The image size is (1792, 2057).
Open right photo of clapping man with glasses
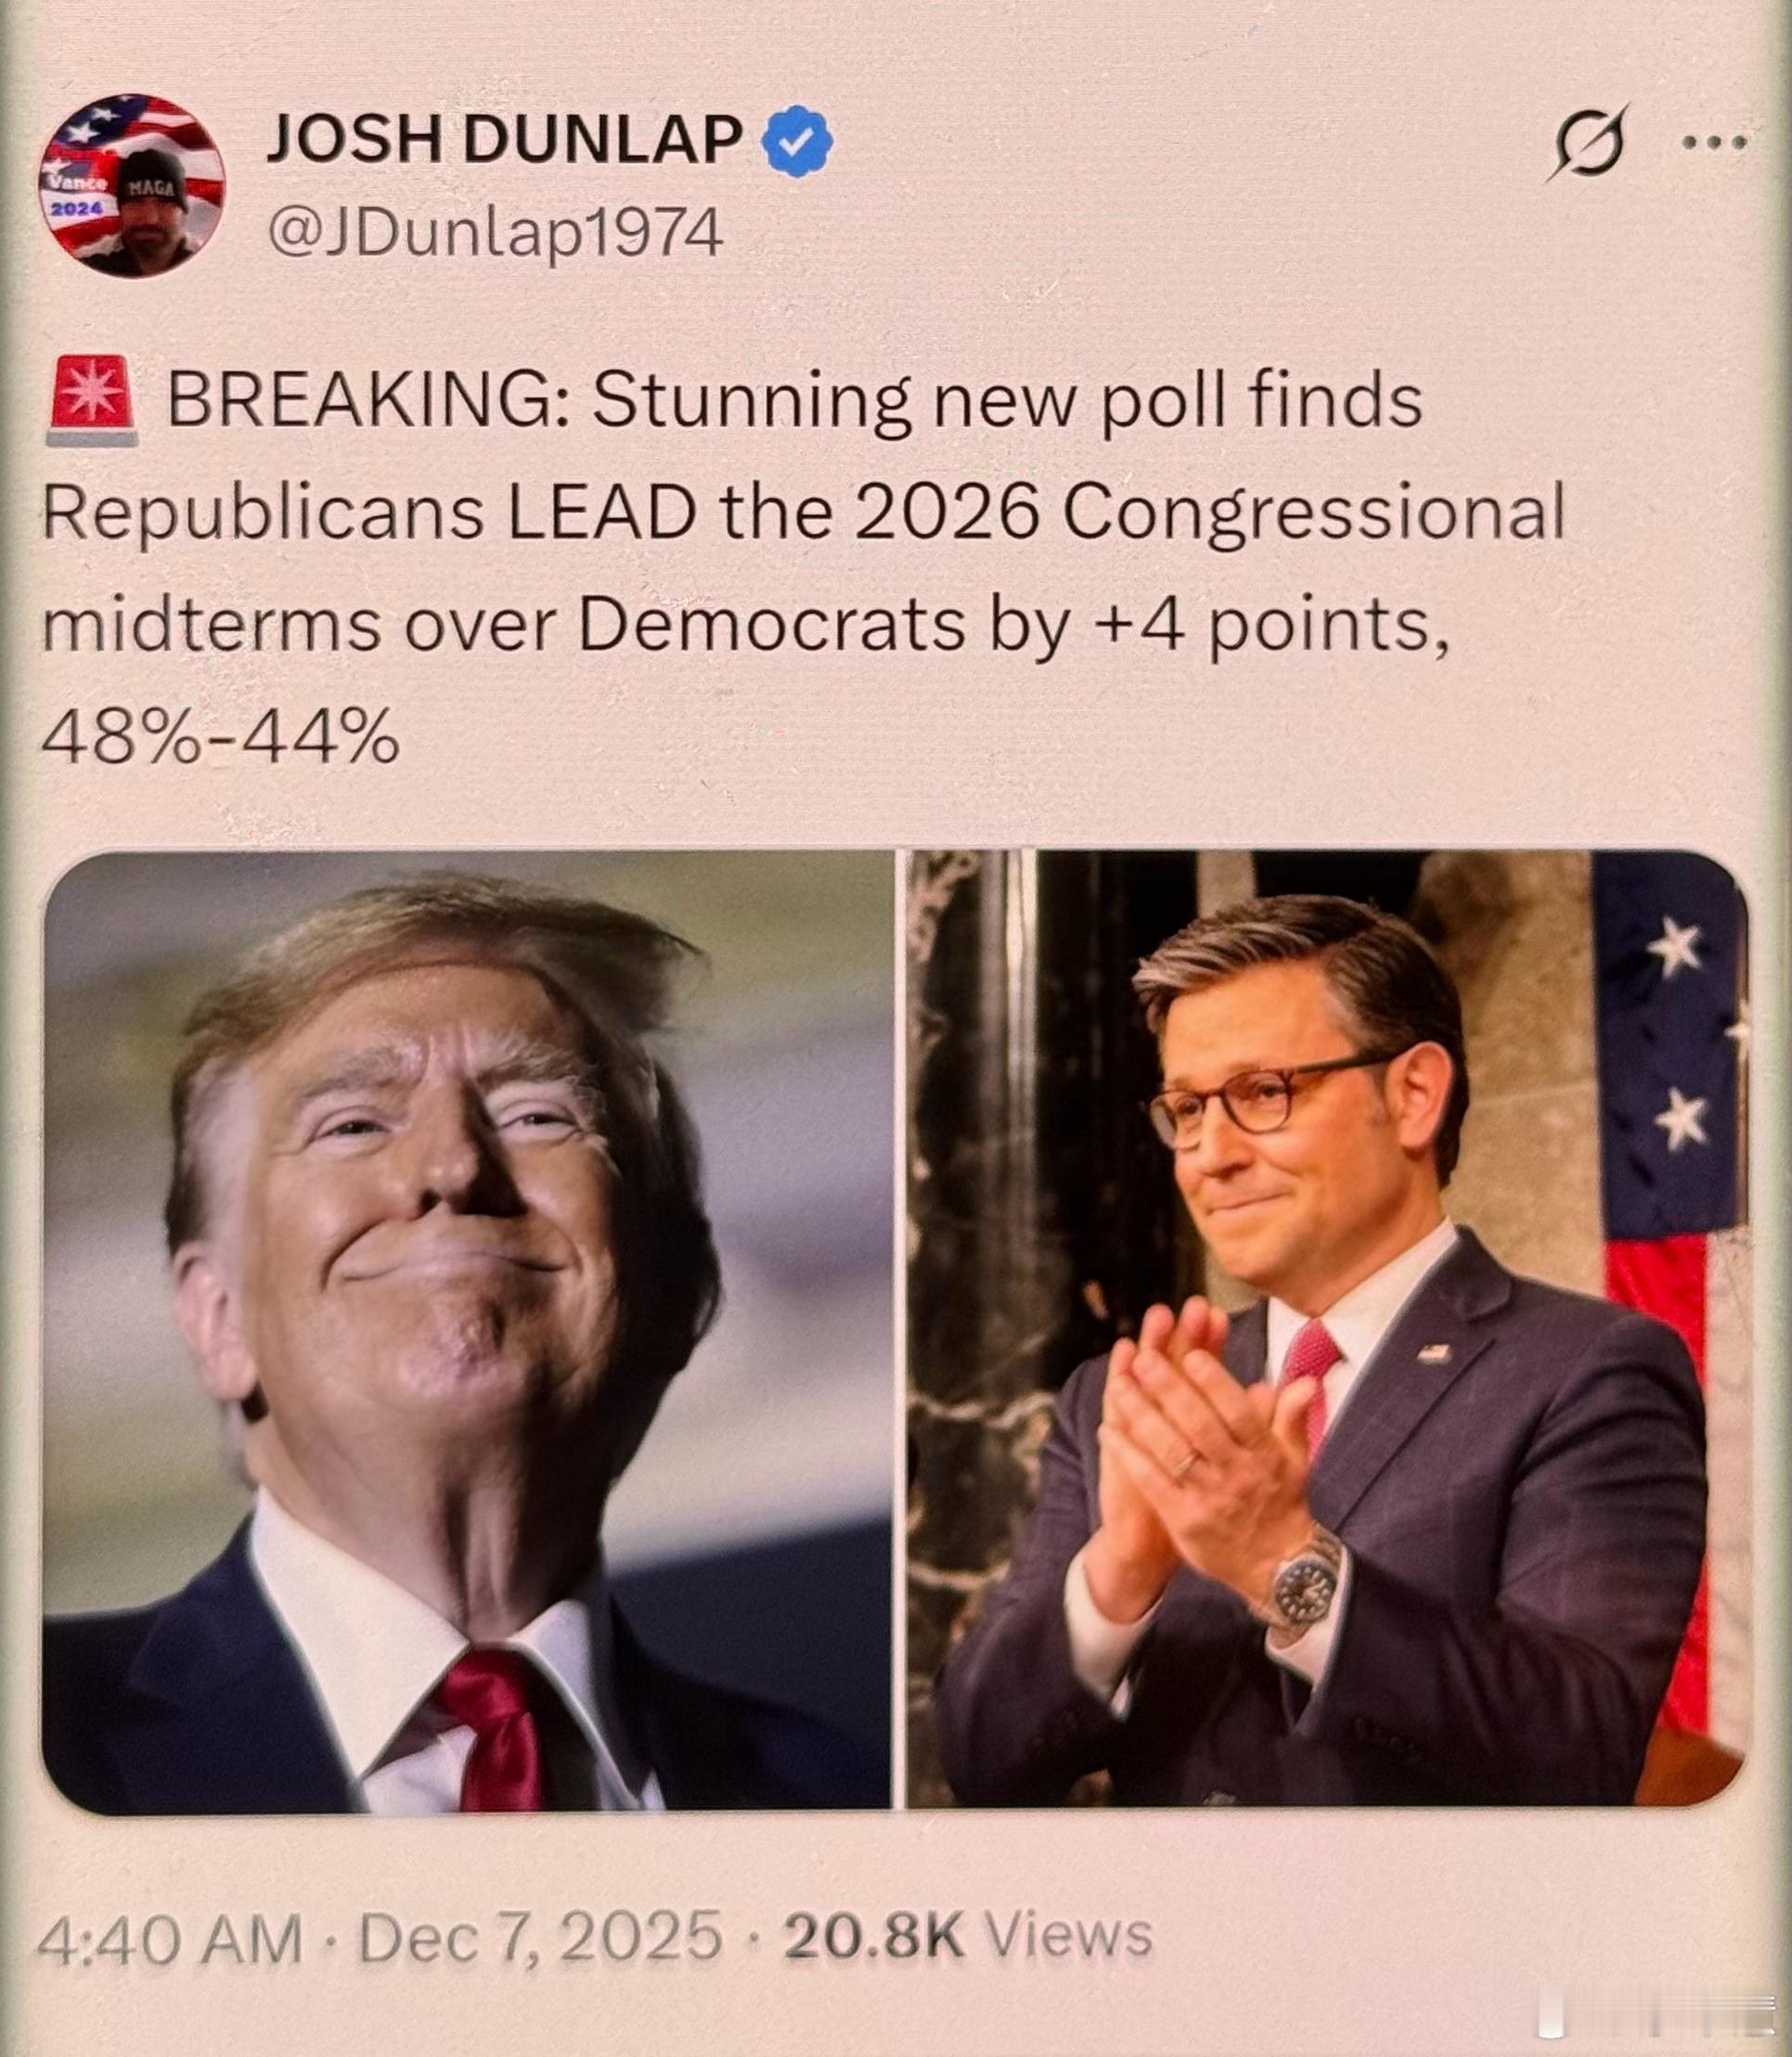(x=1327, y=1330)
